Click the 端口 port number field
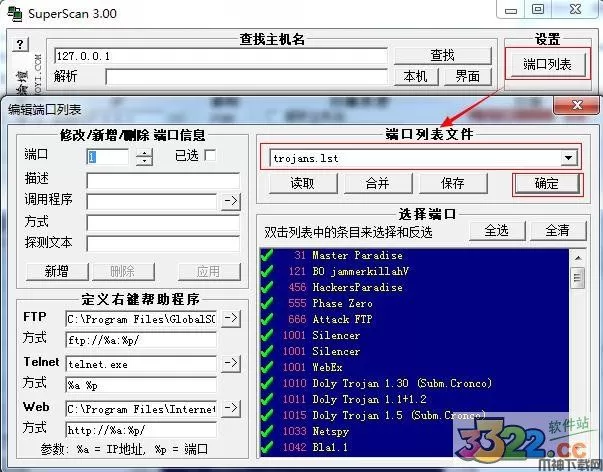 [x=107, y=157]
